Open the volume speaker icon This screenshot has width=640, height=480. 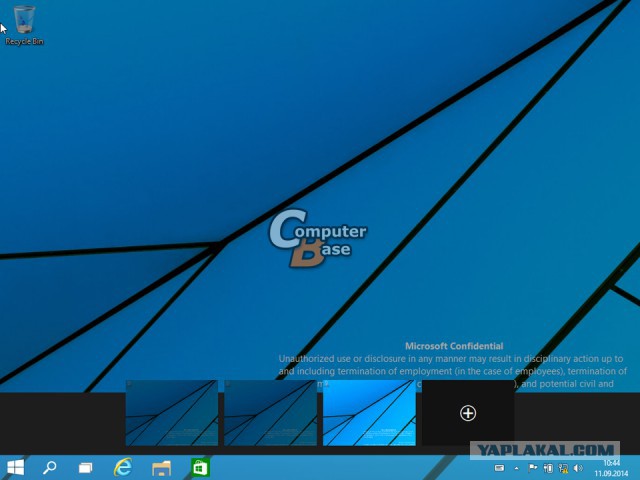tap(578, 468)
